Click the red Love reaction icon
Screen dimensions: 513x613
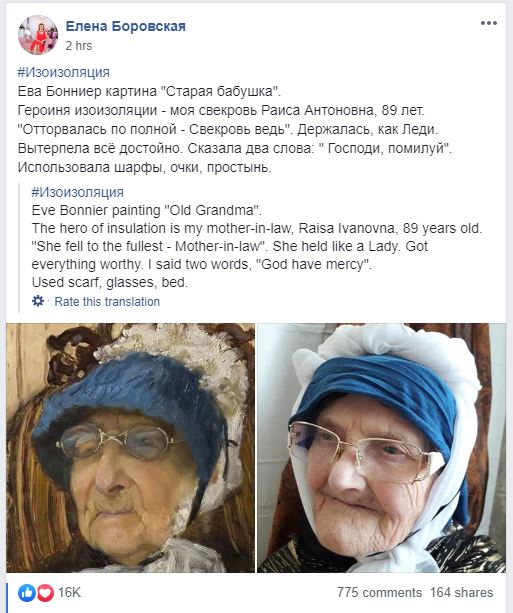(x=45, y=593)
